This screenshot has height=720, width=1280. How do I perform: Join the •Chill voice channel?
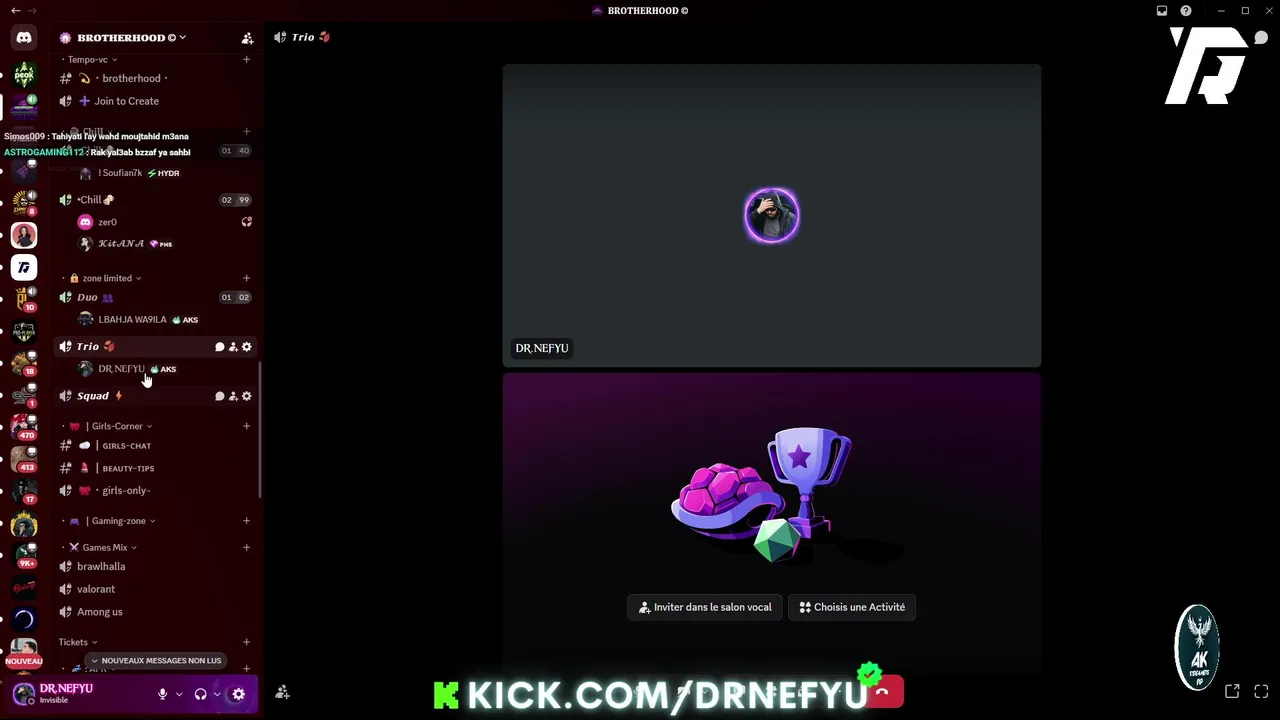pyautogui.click(x=155, y=200)
